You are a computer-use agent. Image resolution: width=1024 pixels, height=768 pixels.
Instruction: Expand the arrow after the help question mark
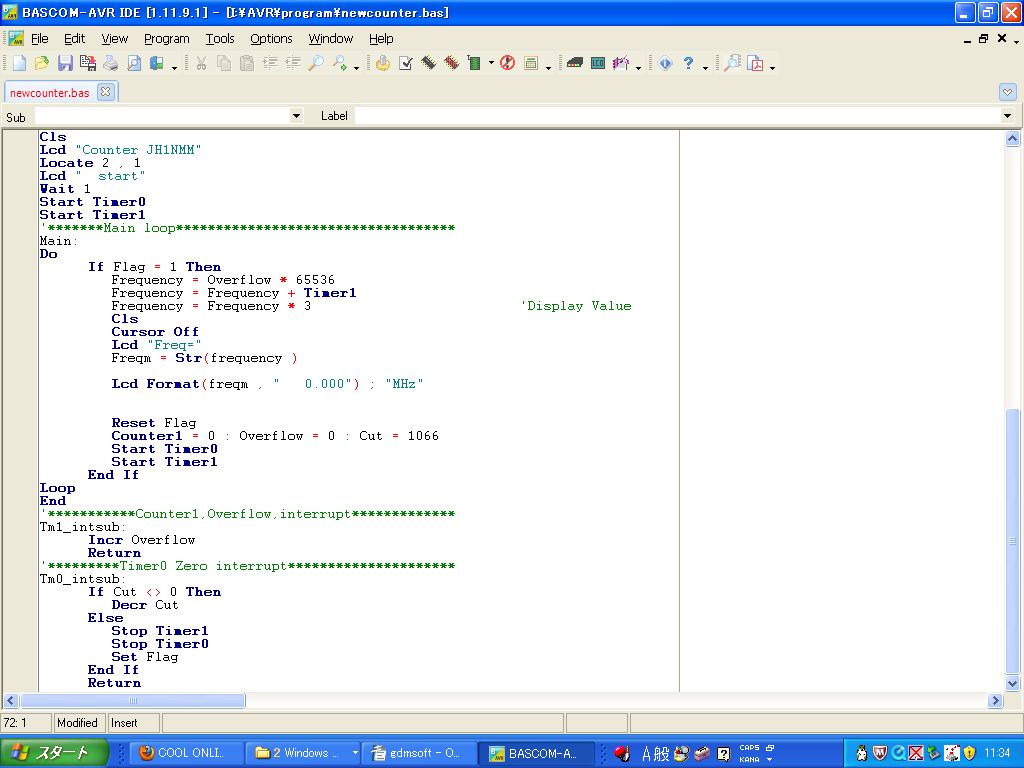pyautogui.click(x=705, y=67)
